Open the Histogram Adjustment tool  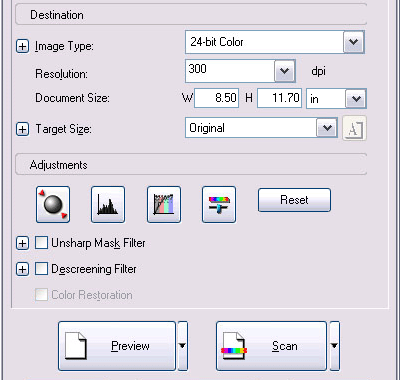(x=108, y=205)
